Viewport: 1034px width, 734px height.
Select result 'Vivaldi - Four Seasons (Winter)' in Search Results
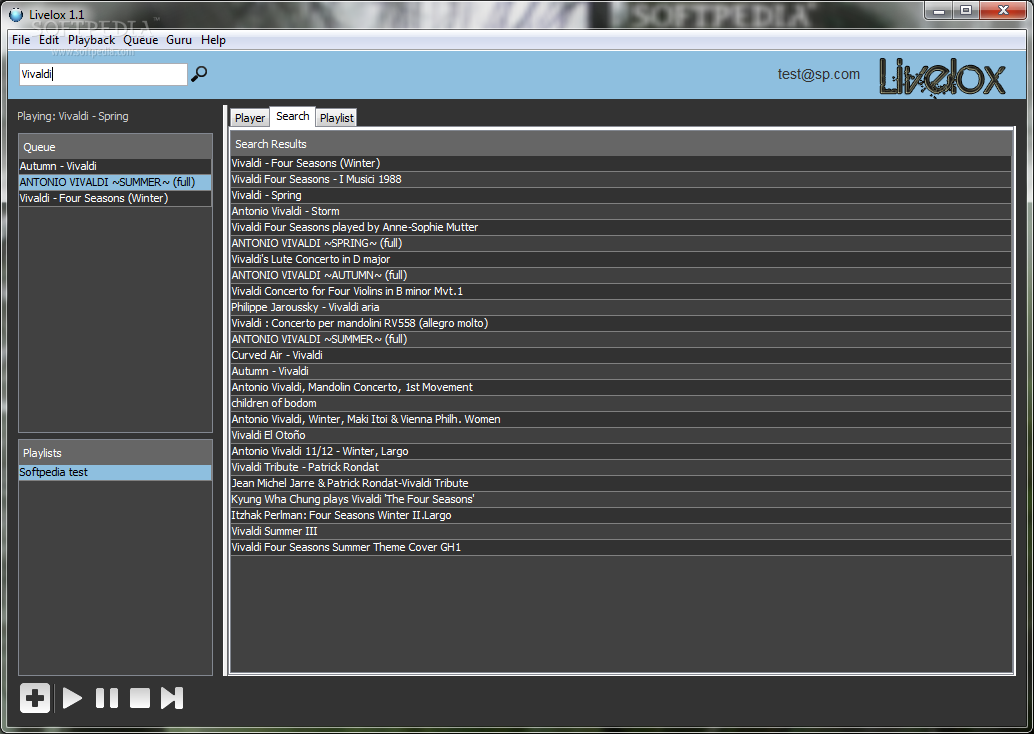[x=621, y=163]
